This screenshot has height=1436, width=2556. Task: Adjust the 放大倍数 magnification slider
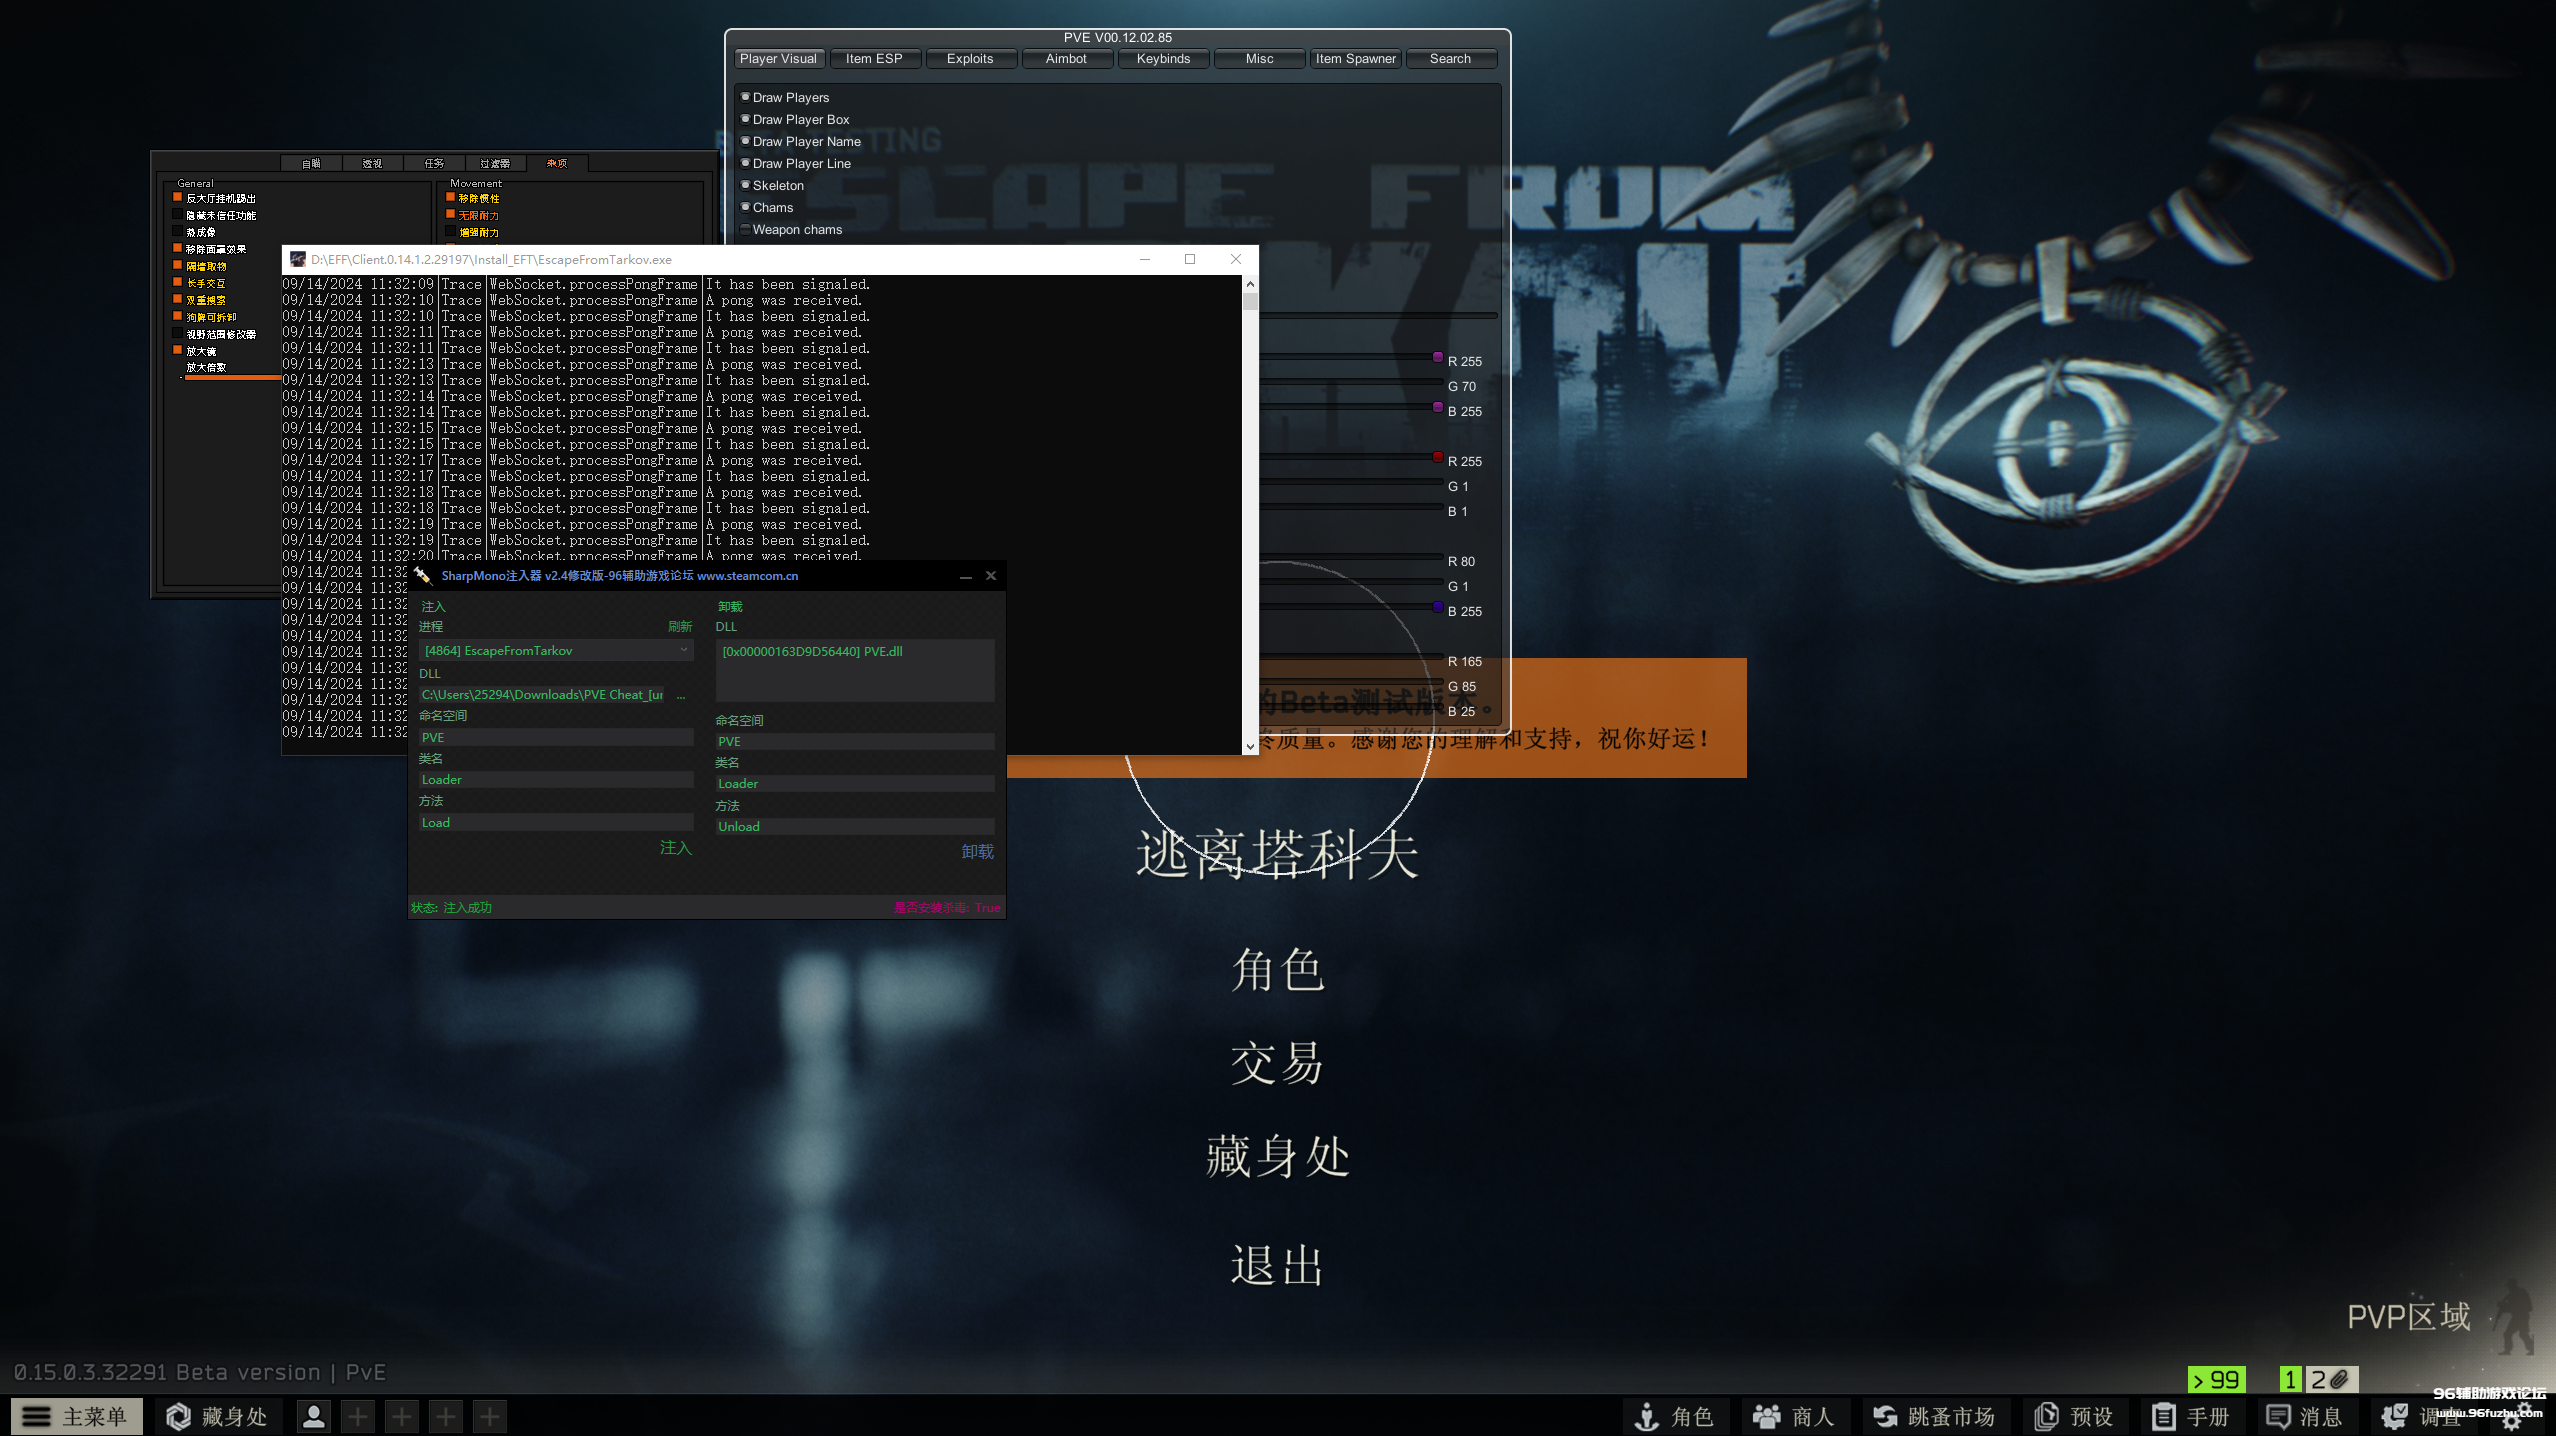[232, 377]
